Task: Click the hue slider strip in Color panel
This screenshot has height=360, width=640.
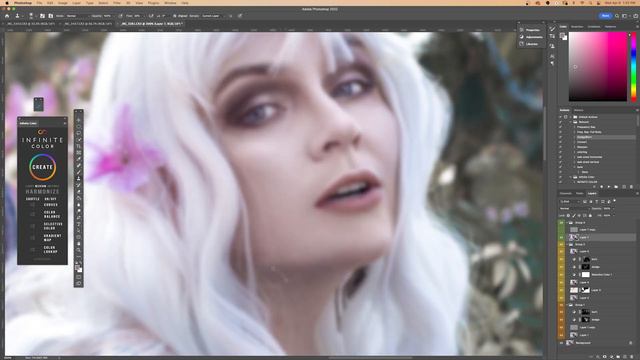Action: click(633, 67)
